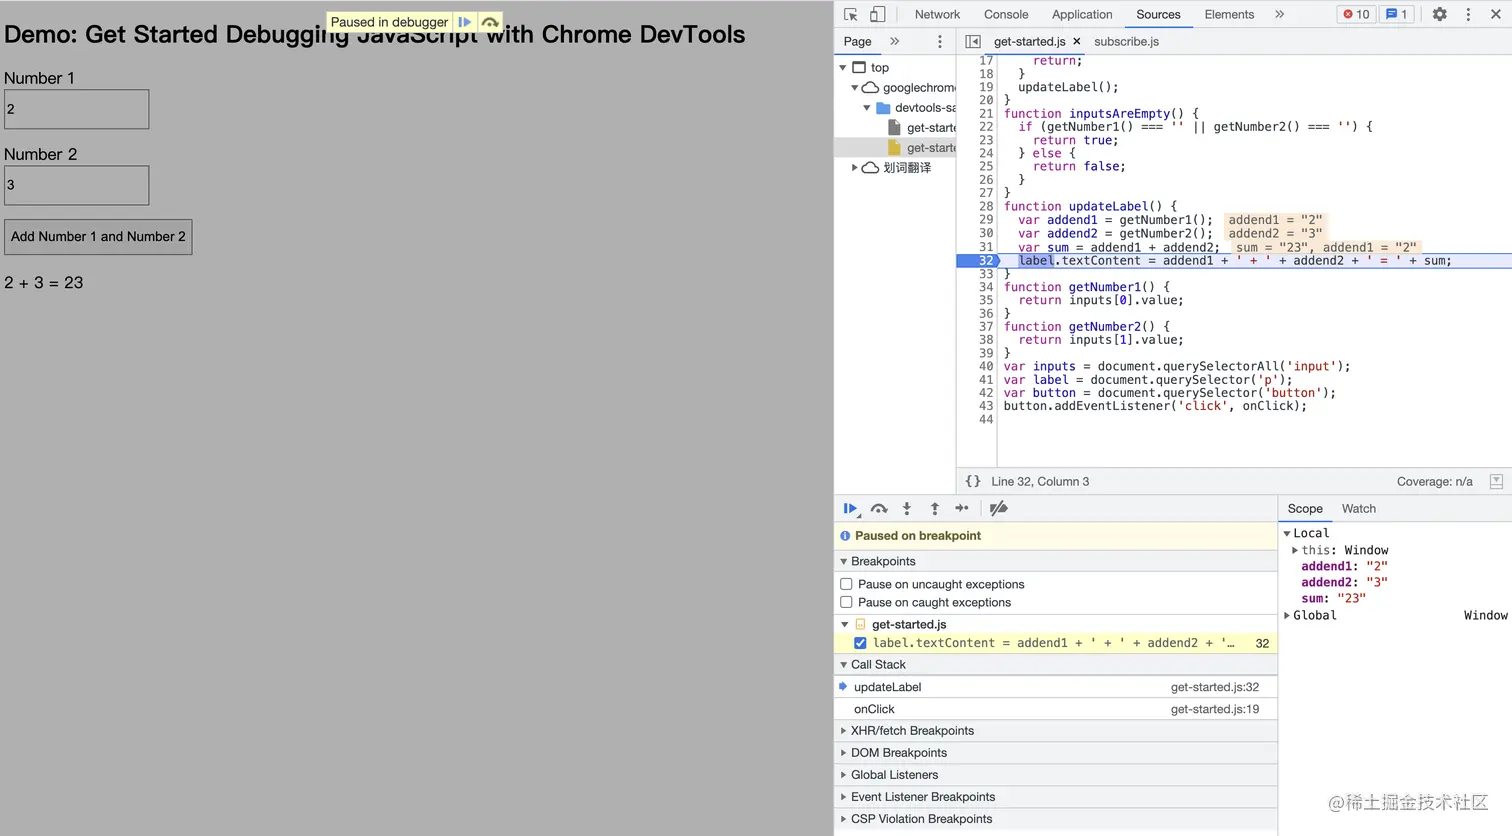Click the addend2: "3" scope variable
This screenshot has height=836, width=1512.
pos(1344,582)
